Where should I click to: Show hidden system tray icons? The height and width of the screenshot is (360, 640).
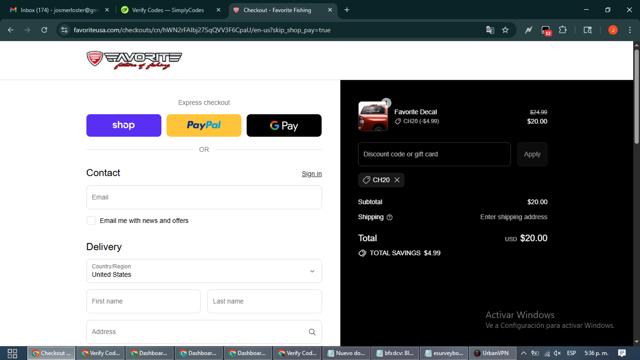(524, 353)
